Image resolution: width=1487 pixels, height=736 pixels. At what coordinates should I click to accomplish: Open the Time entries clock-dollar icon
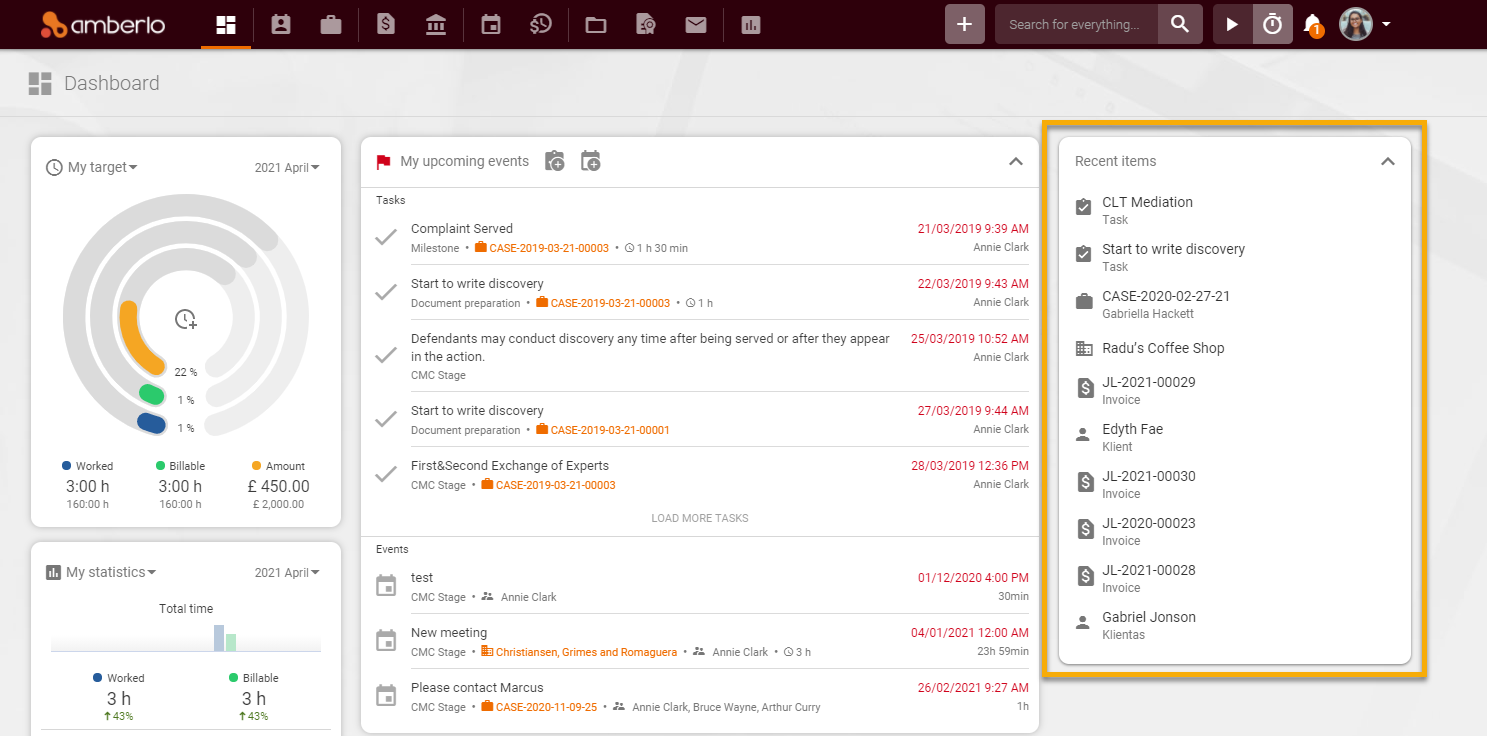(541, 25)
